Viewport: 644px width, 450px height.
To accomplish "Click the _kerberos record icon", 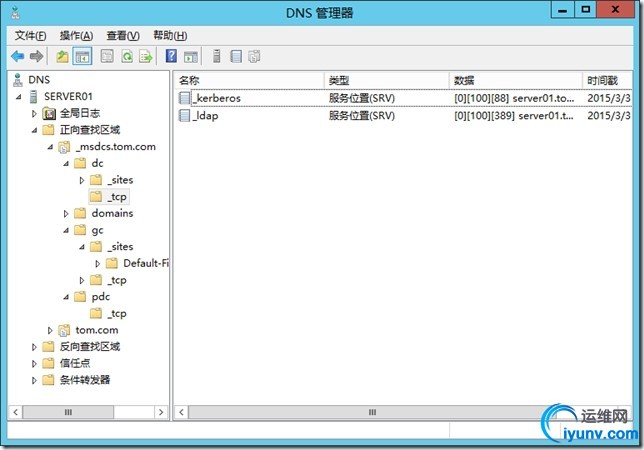I will 185,98.
